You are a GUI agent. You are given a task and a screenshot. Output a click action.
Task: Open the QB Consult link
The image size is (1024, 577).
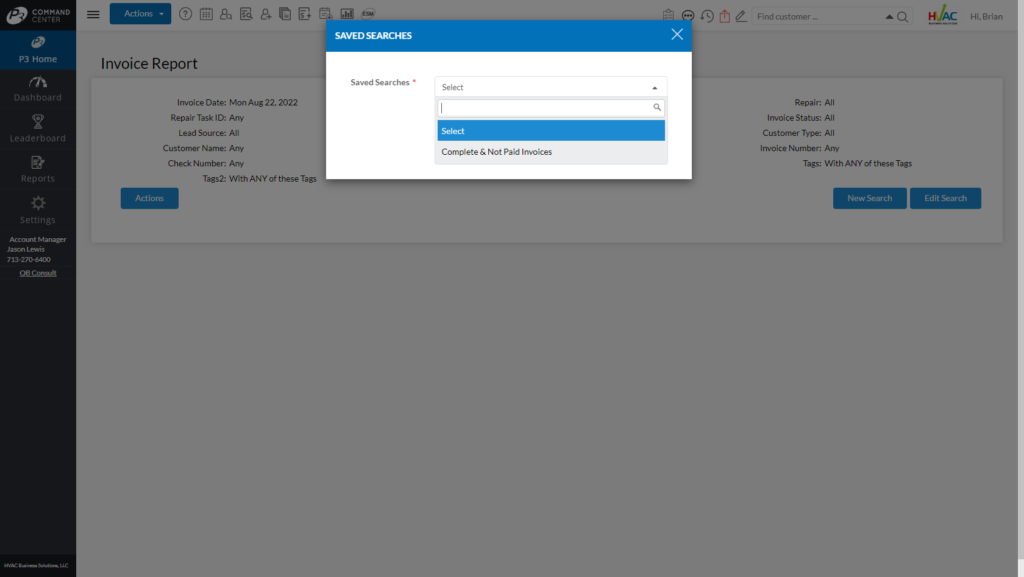coord(38,273)
